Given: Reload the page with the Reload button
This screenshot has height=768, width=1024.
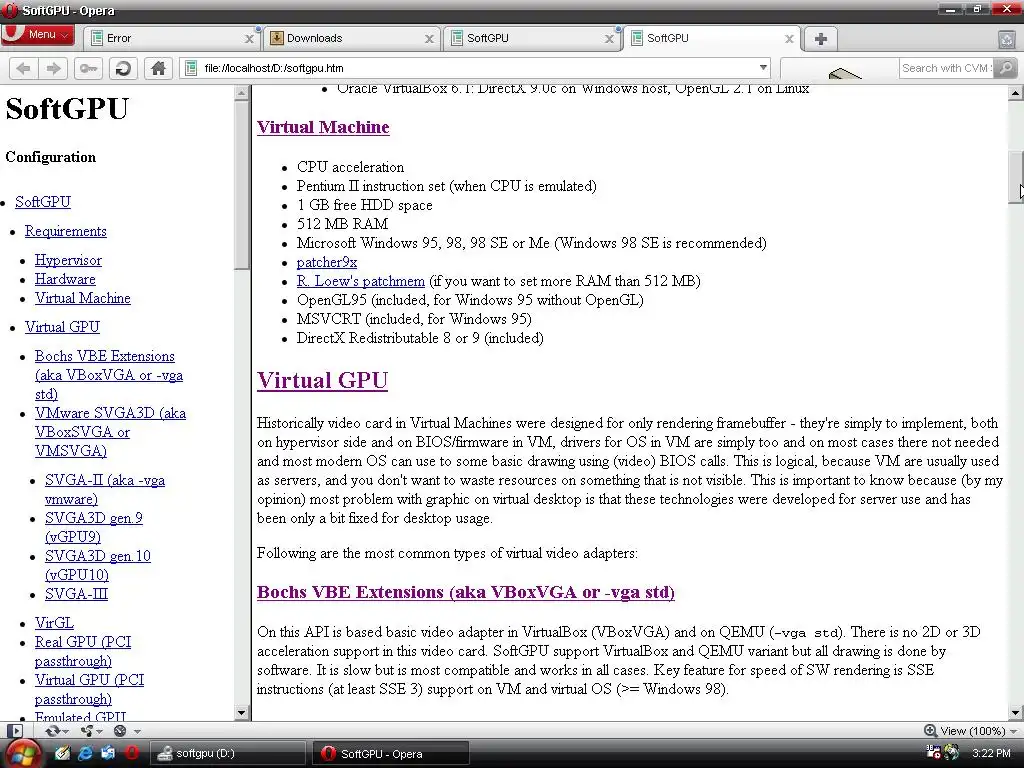Looking at the screenshot, I should tap(123, 68).
